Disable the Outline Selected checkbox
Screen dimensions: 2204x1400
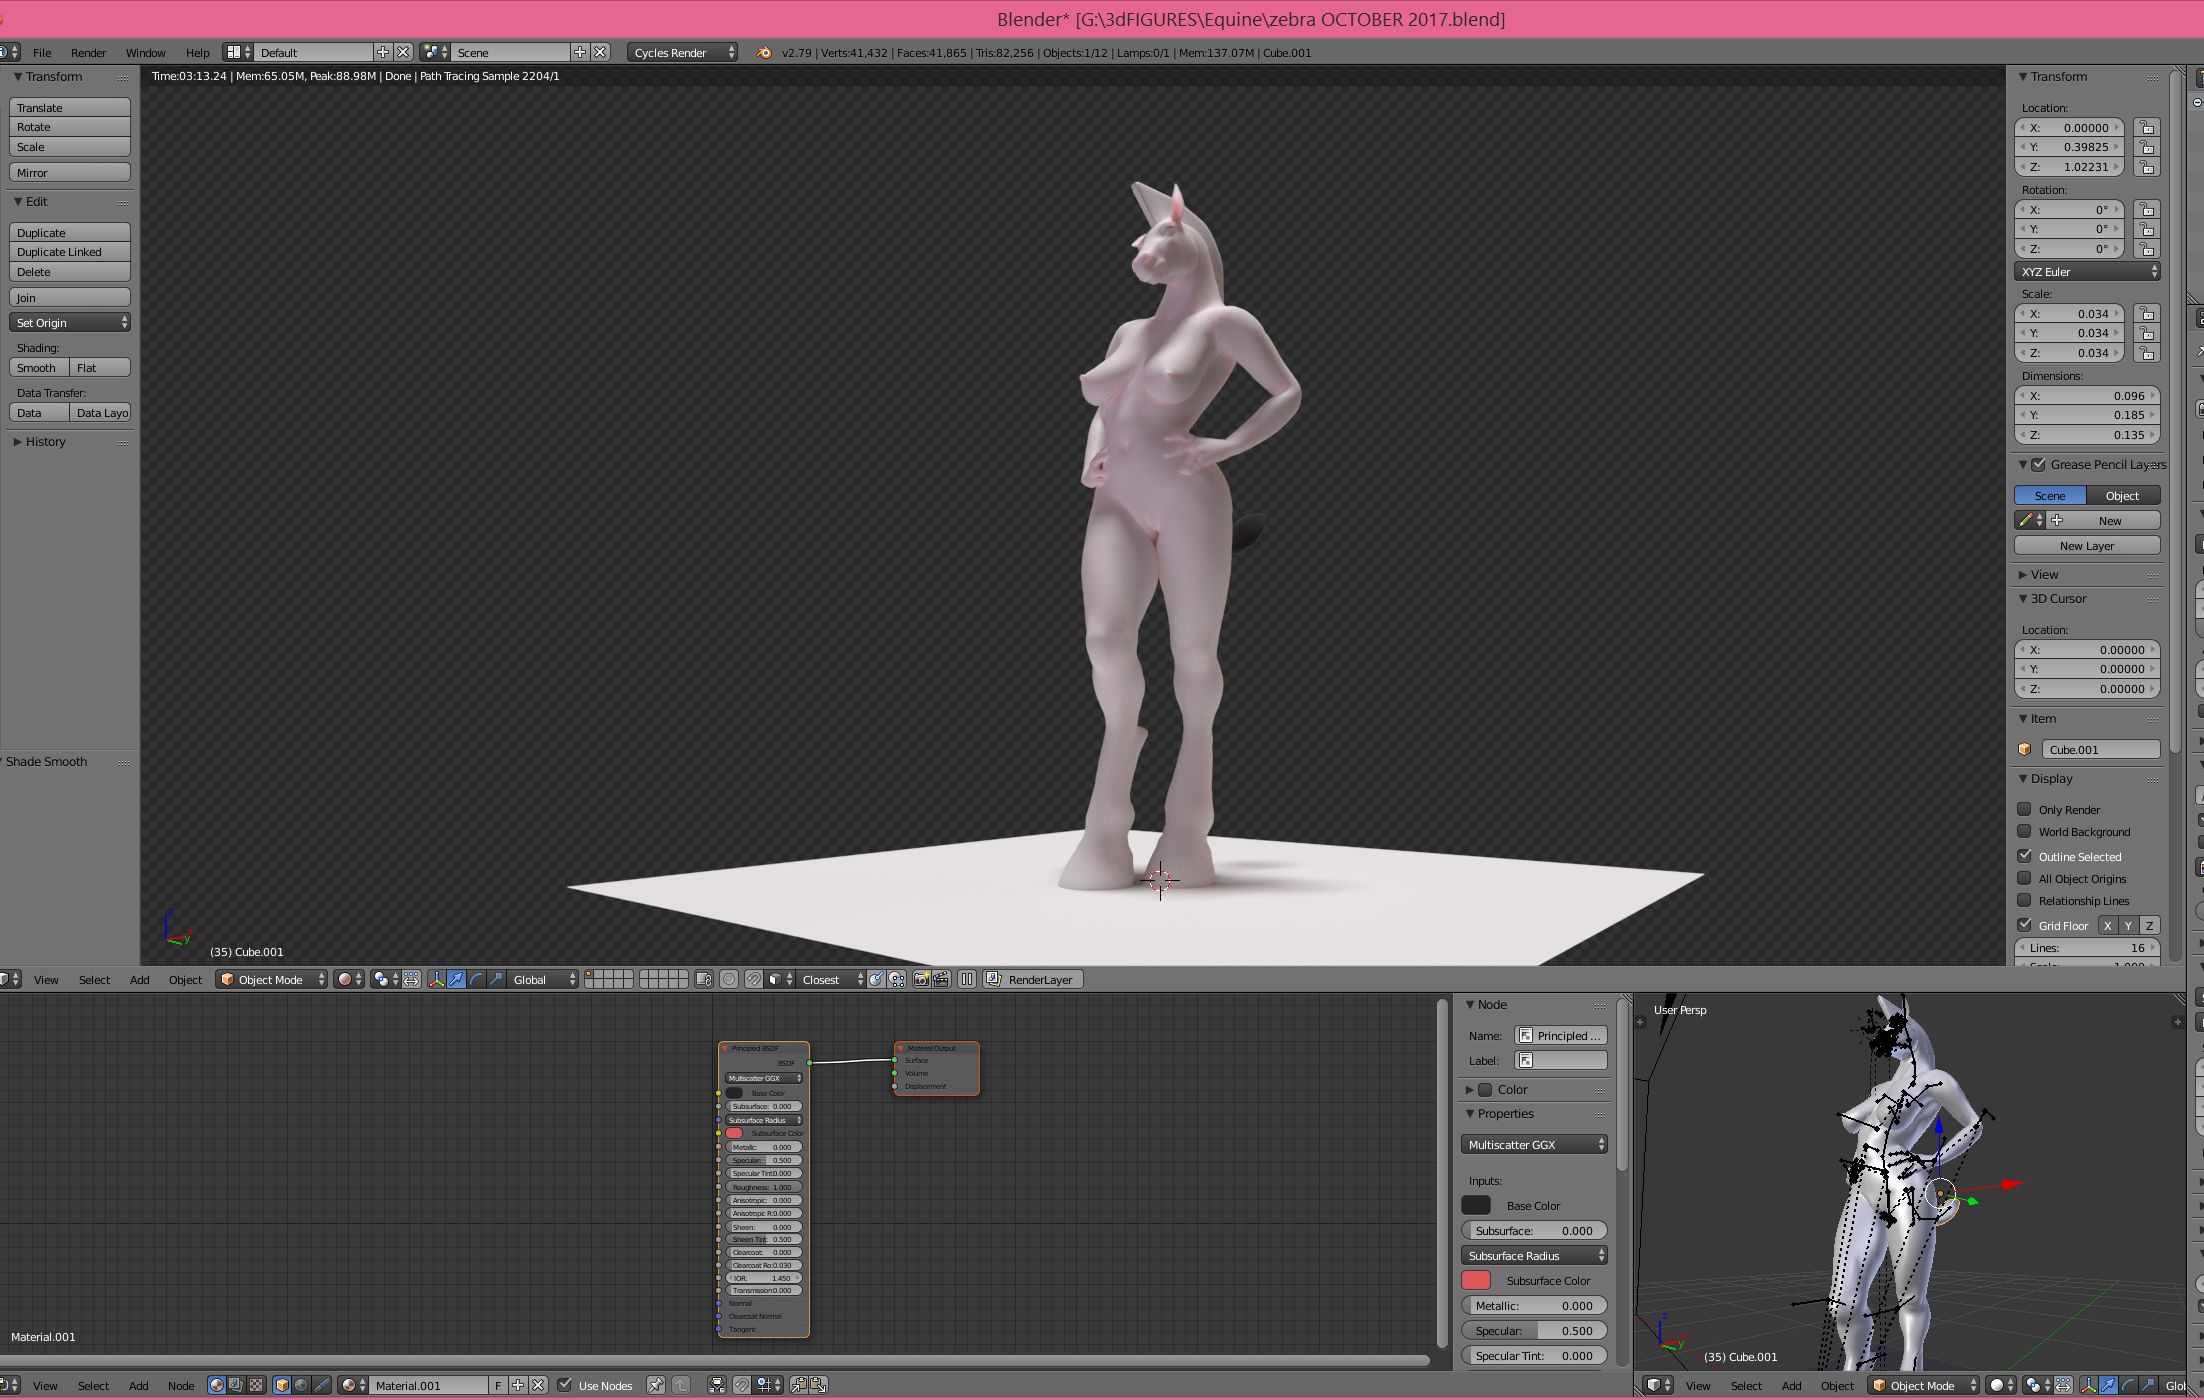click(2024, 857)
